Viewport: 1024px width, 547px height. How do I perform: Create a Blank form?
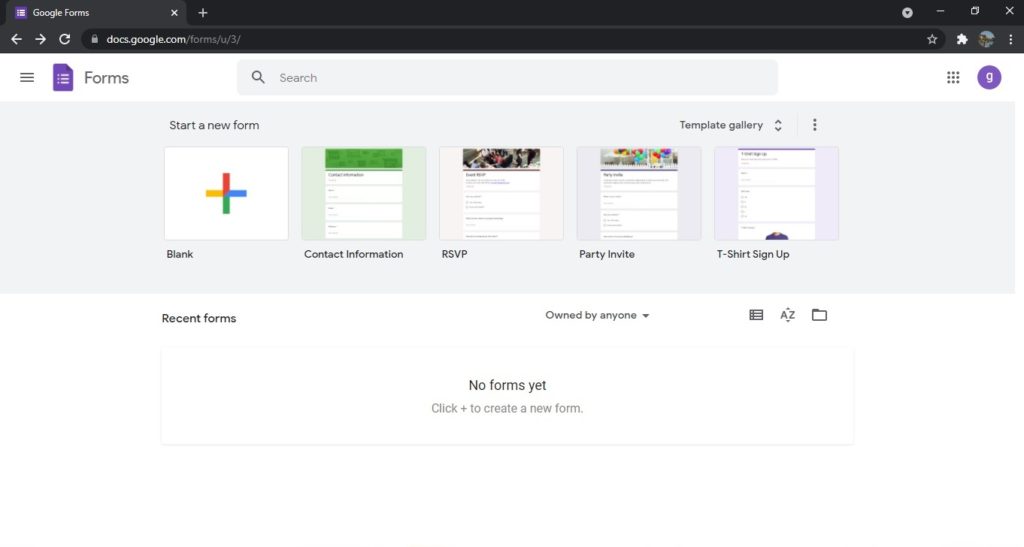coord(226,193)
